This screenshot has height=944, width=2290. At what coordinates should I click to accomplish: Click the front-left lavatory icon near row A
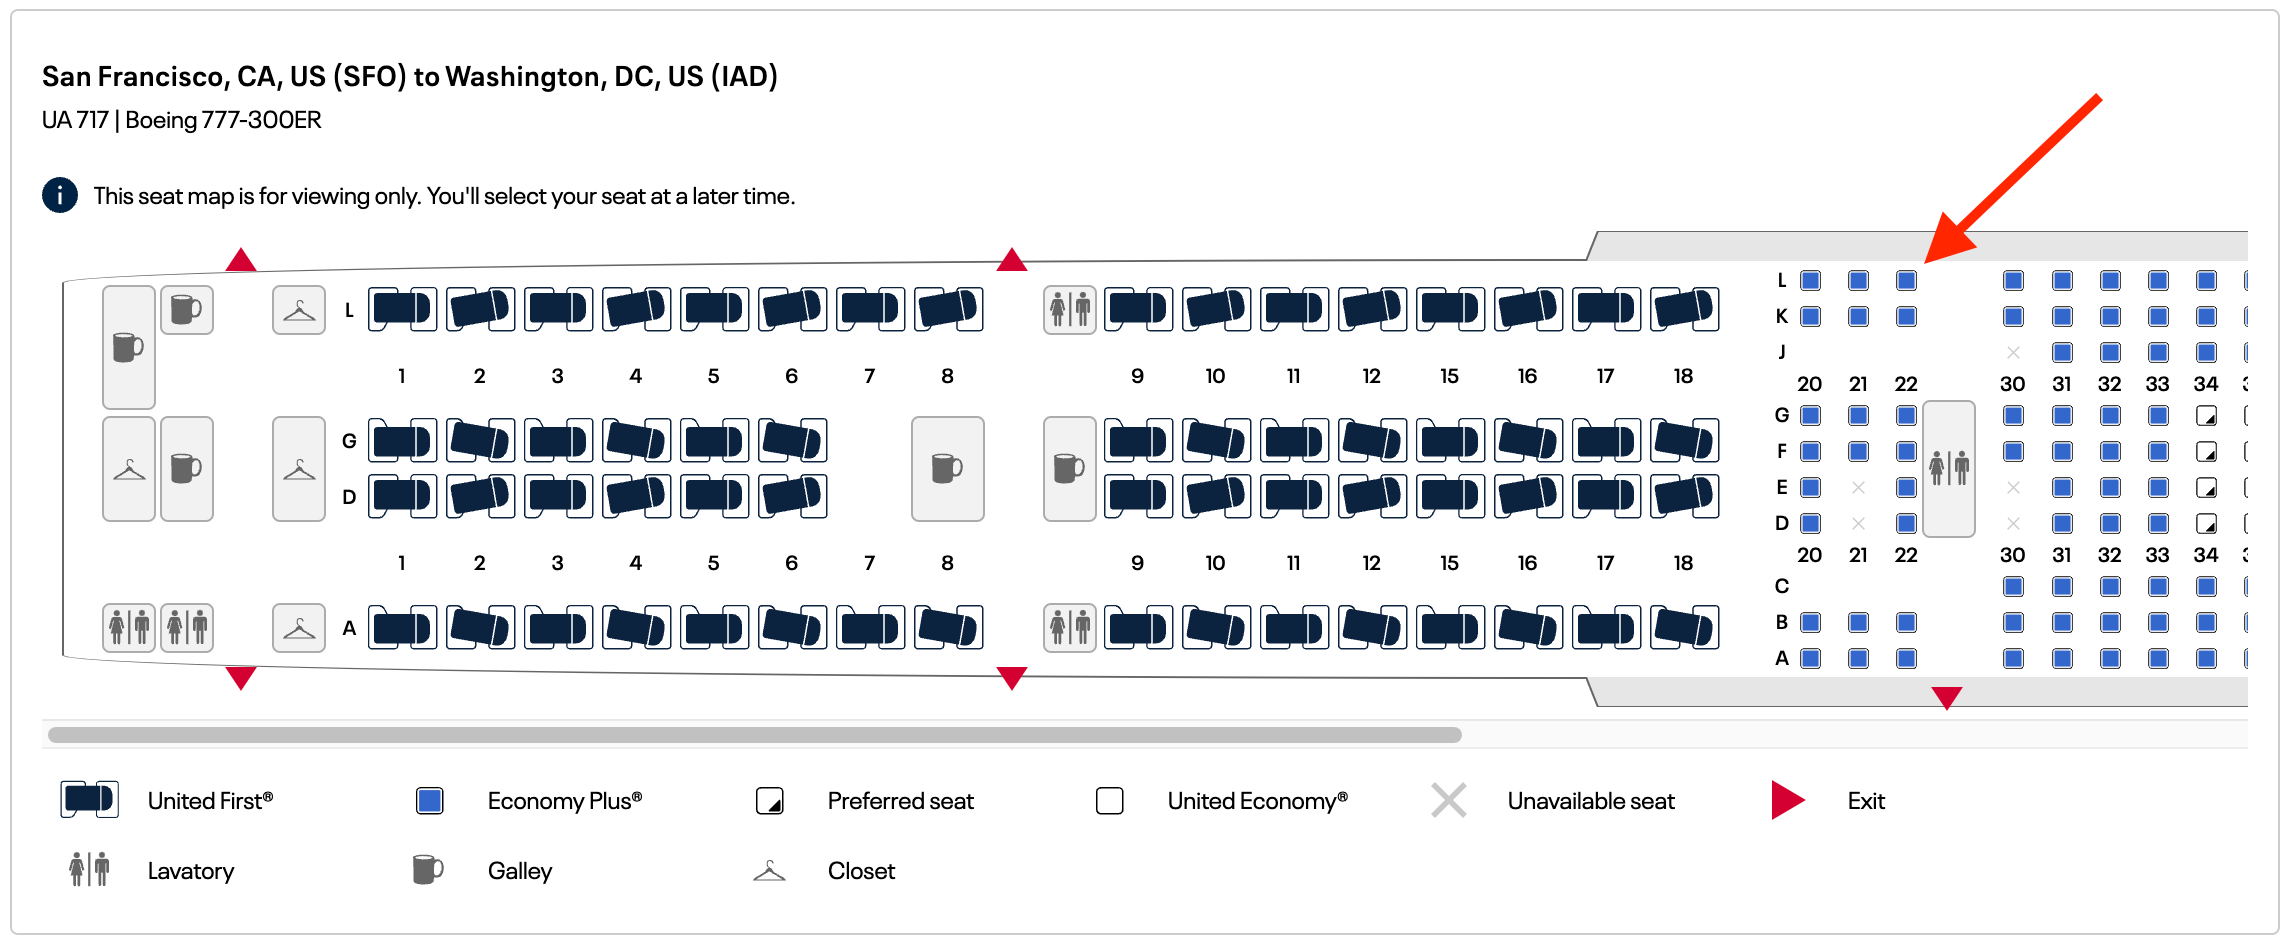pyautogui.click(x=128, y=628)
